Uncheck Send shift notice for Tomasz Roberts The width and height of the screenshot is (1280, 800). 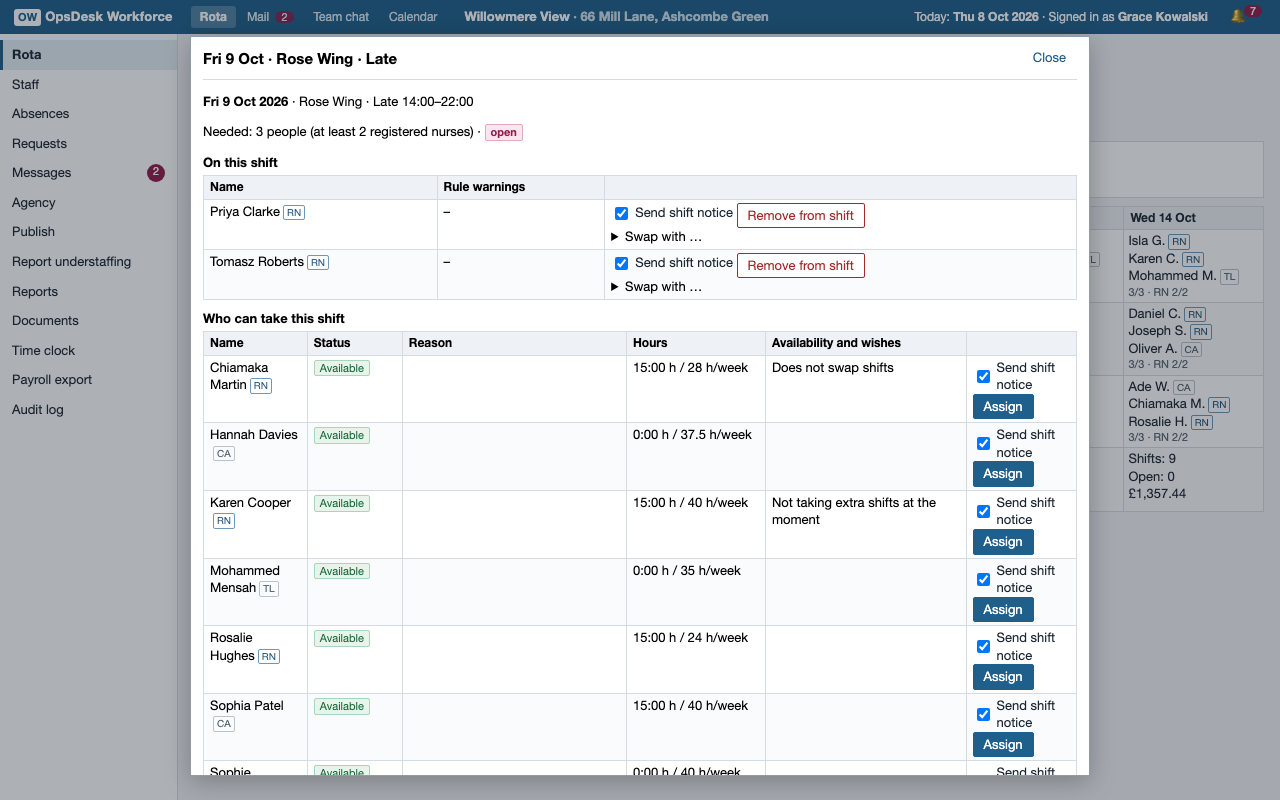[x=621, y=263]
